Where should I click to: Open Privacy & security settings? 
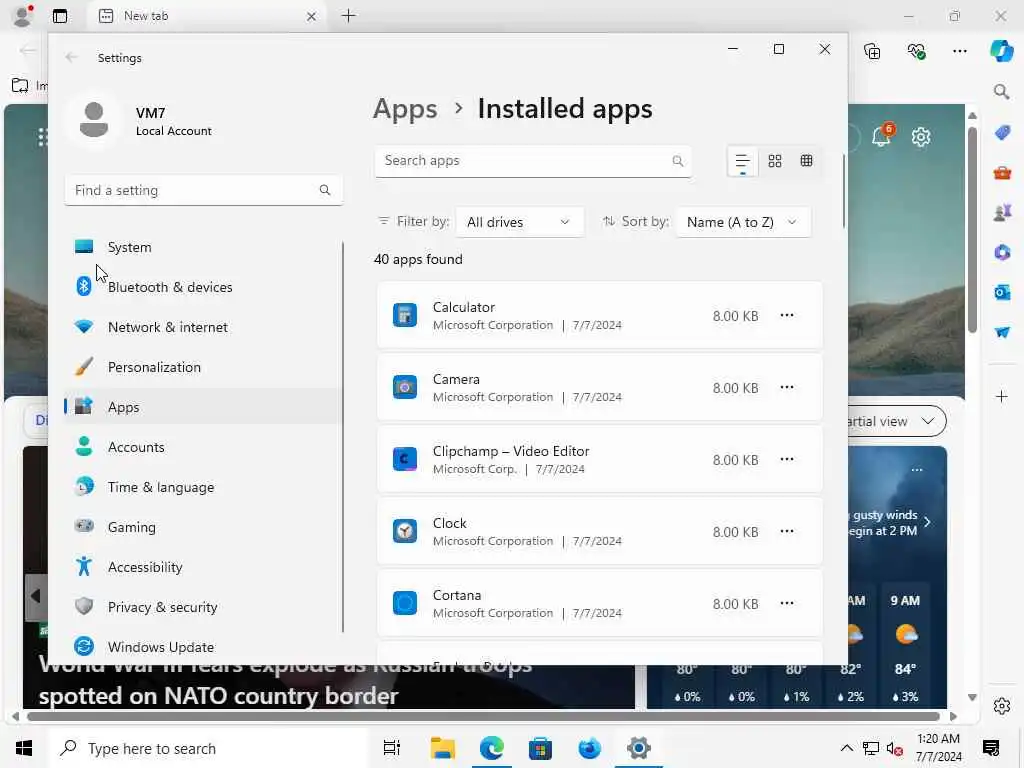tap(204, 607)
